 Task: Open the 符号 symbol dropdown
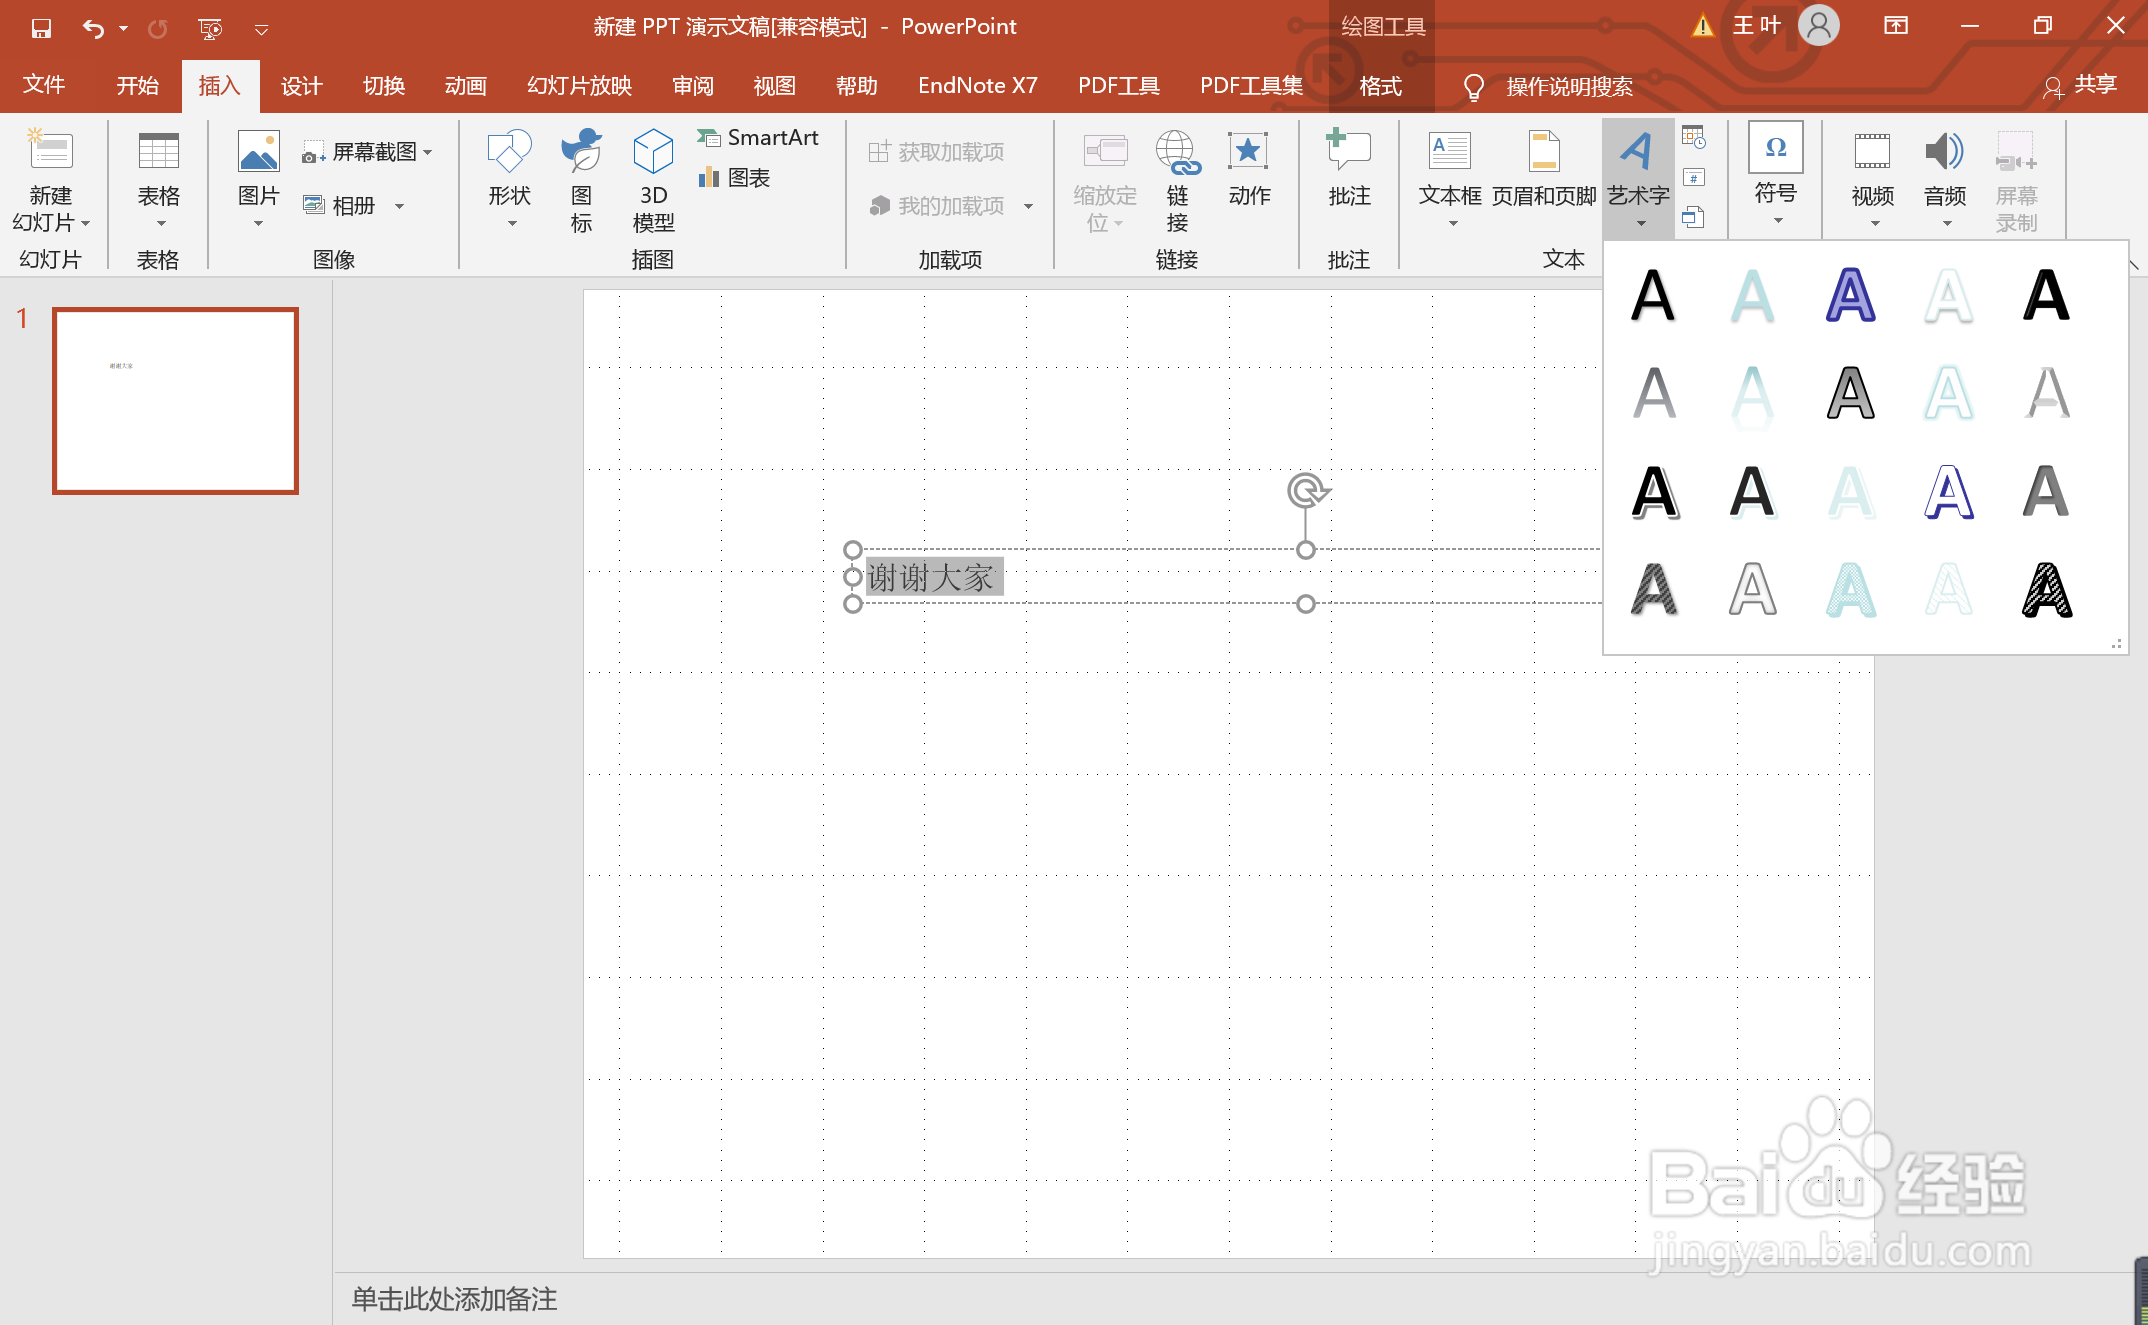click(1777, 220)
